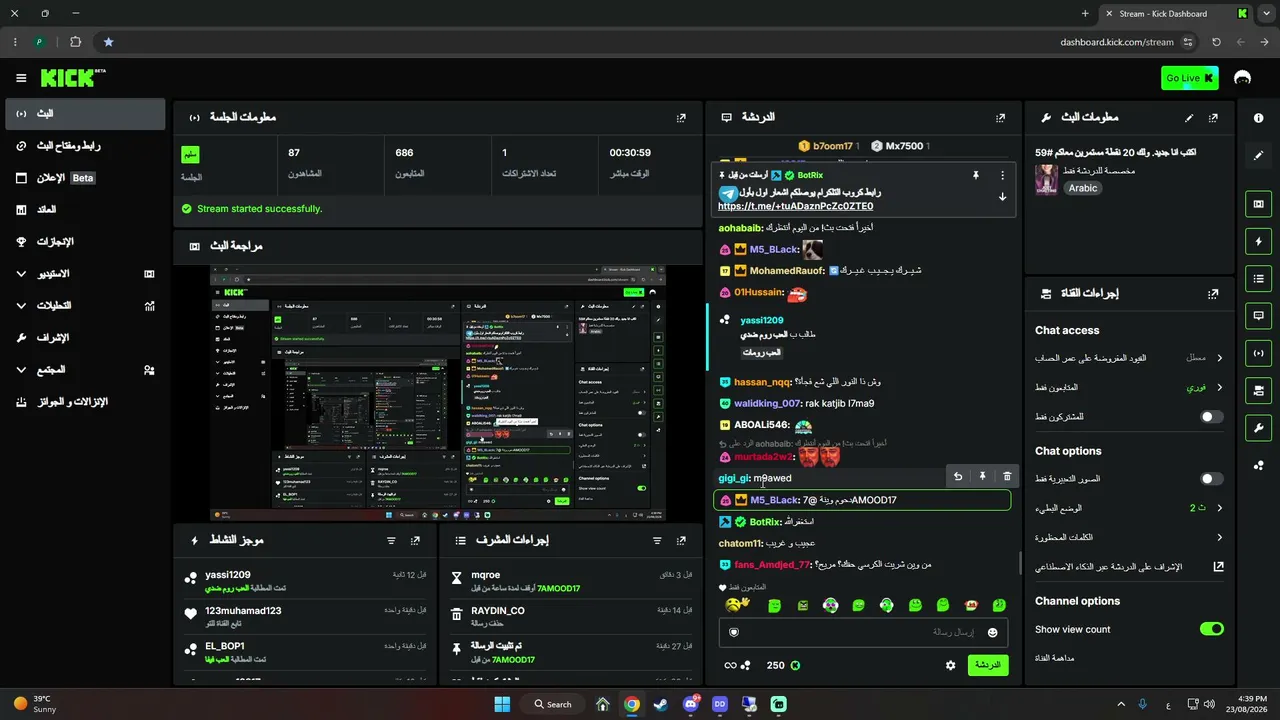Toggle the channel actions widget icon in right rail

click(1258, 389)
